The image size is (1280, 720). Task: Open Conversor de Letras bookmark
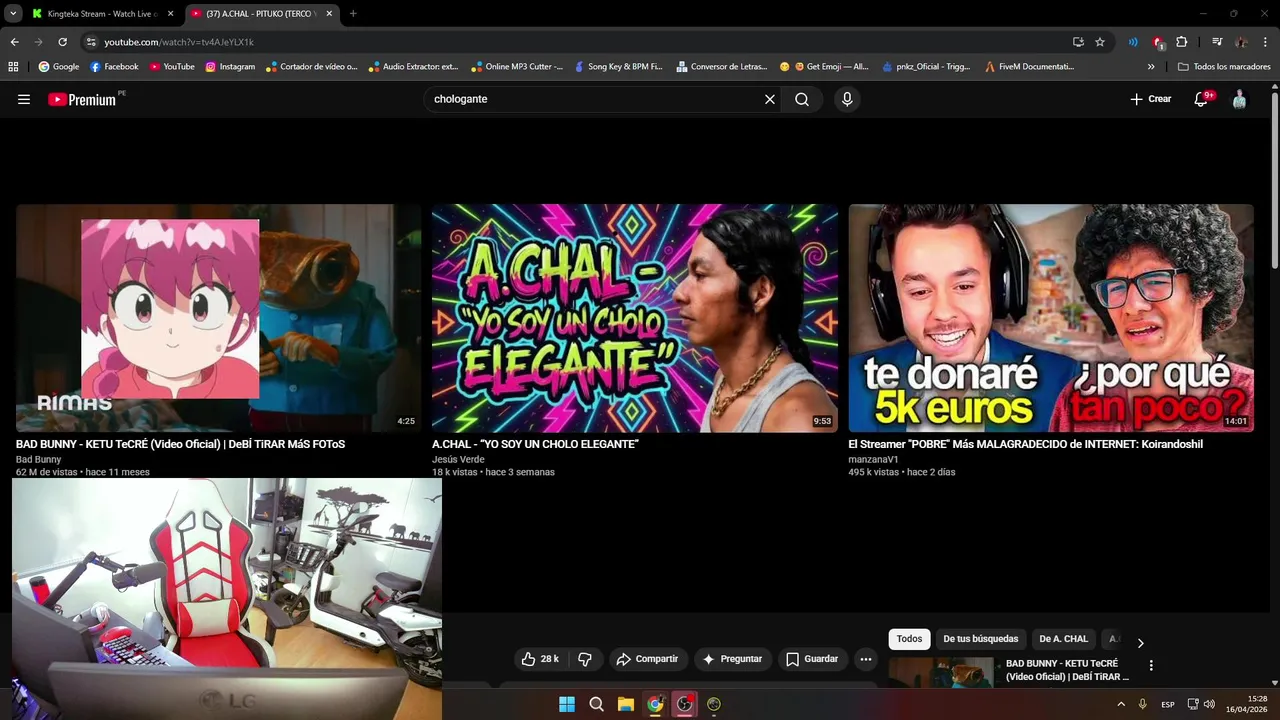coord(722,67)
